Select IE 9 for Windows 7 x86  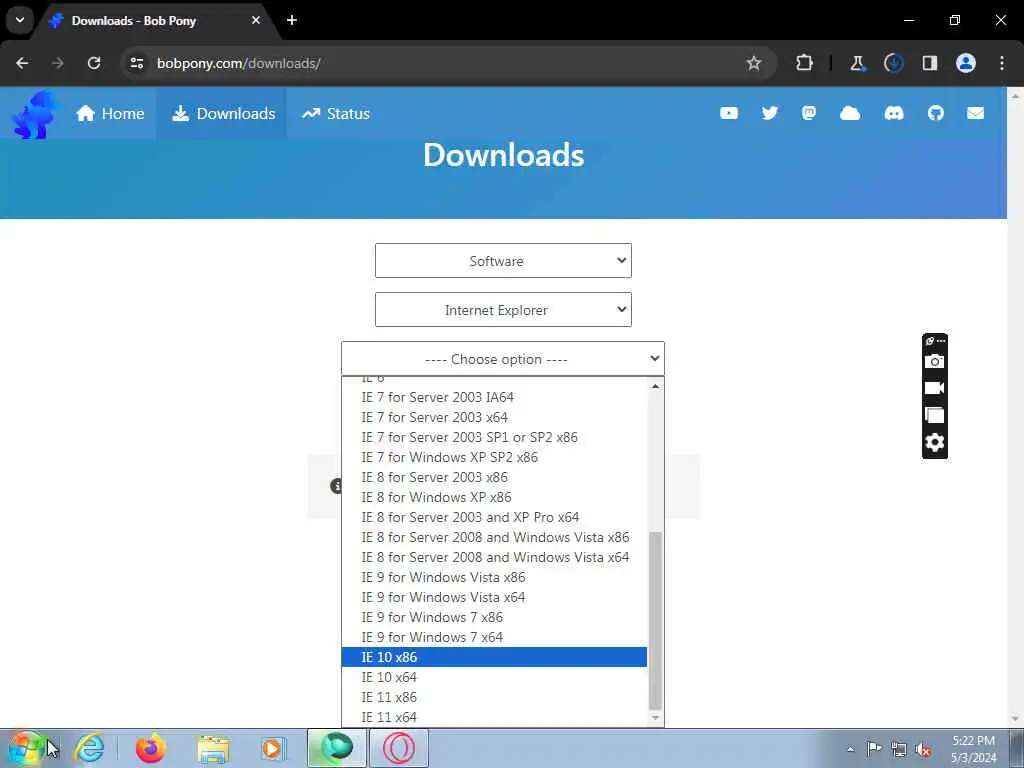tap(494, 617)
